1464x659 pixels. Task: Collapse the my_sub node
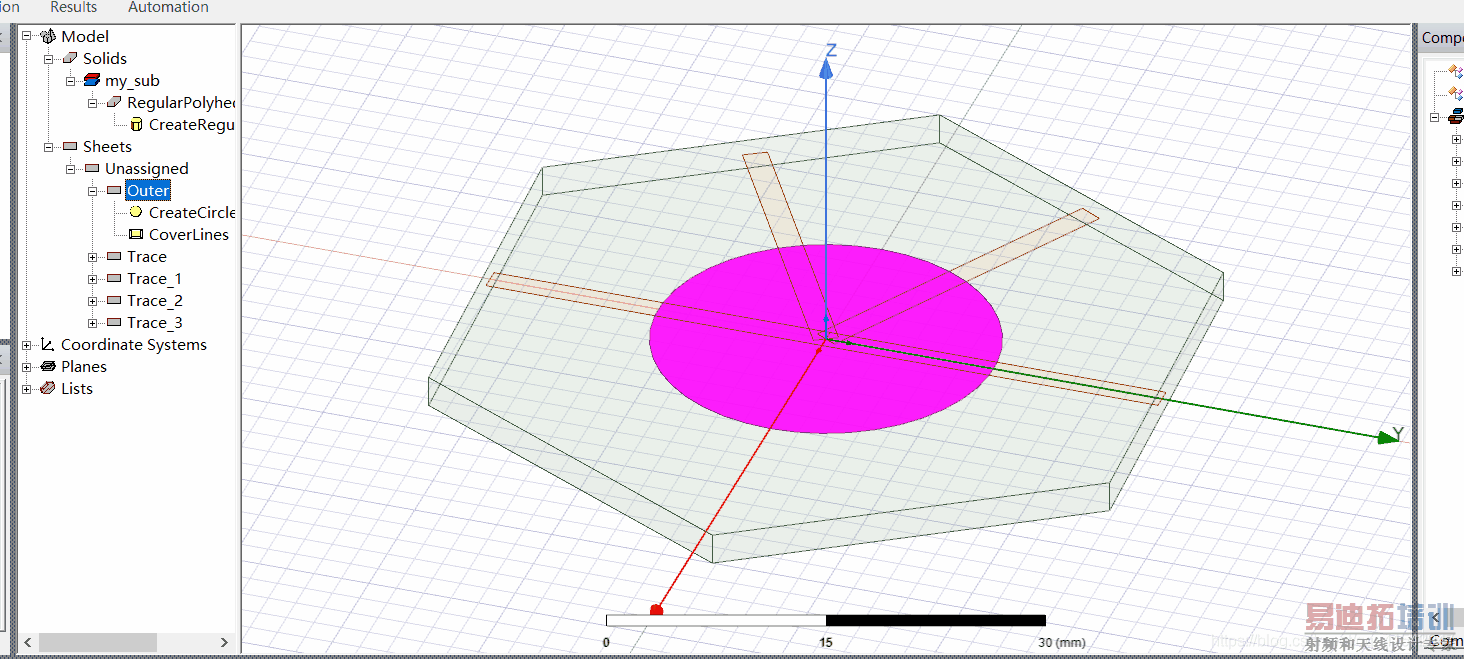pyautogui.click(x=71, y=81)
